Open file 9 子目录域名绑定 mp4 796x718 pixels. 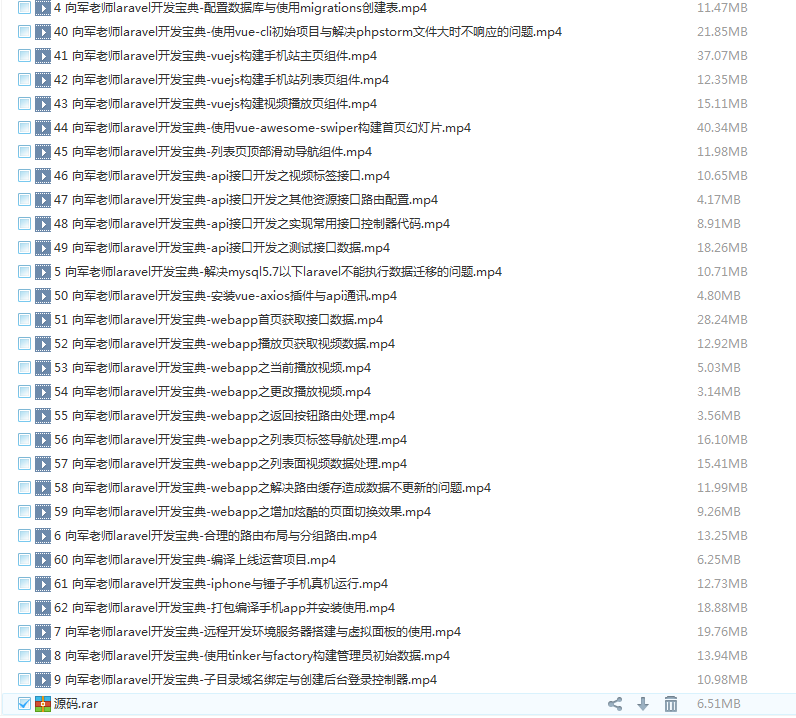[x=246, y=679]
